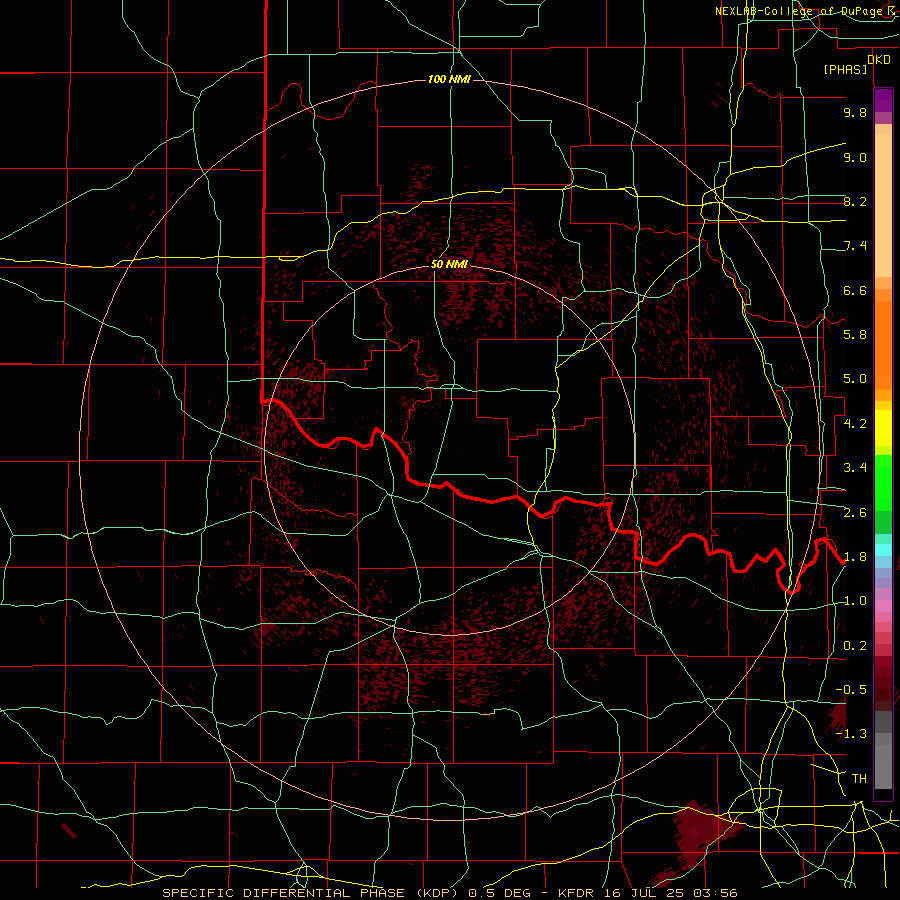This screenshot has width=900, height=900.
Task: Click the 5.0 value on color scale
Action: click(855, 379)
